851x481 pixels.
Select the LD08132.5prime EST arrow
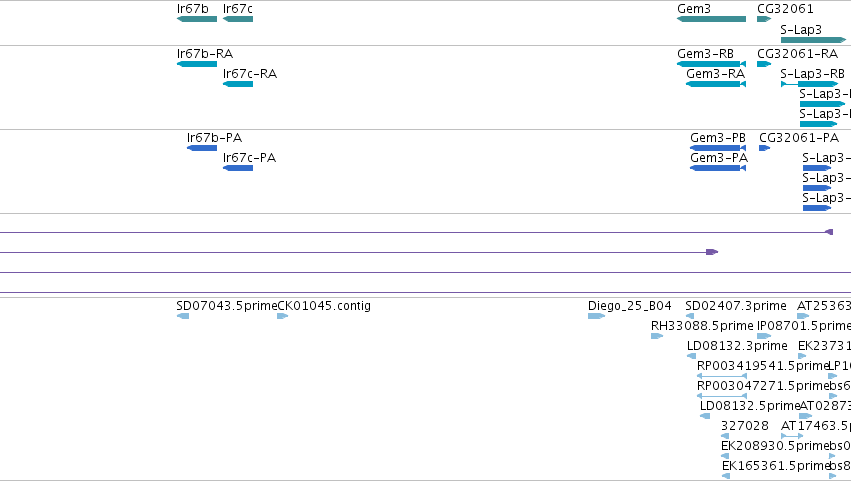(705, 416)
